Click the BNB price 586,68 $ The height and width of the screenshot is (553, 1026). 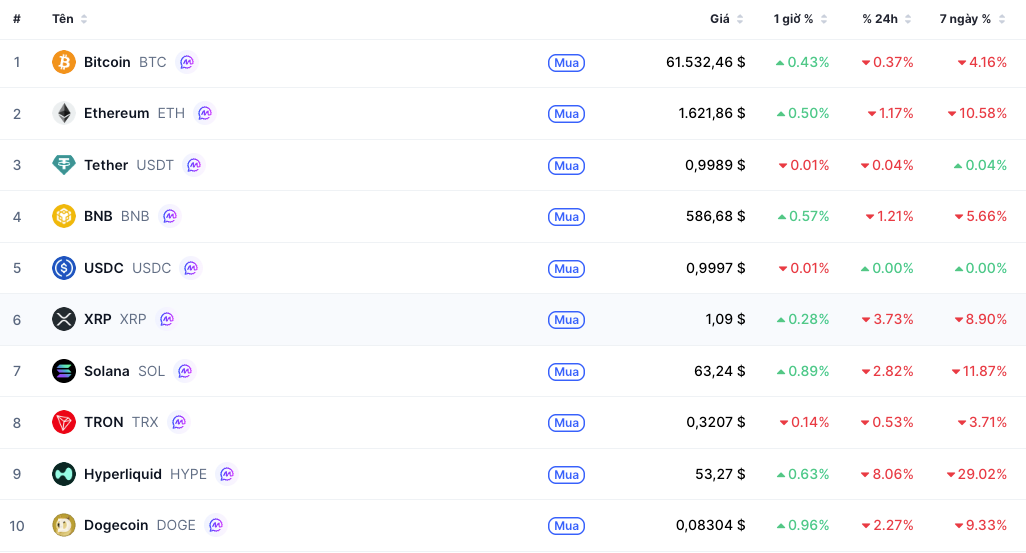(716, 216)
